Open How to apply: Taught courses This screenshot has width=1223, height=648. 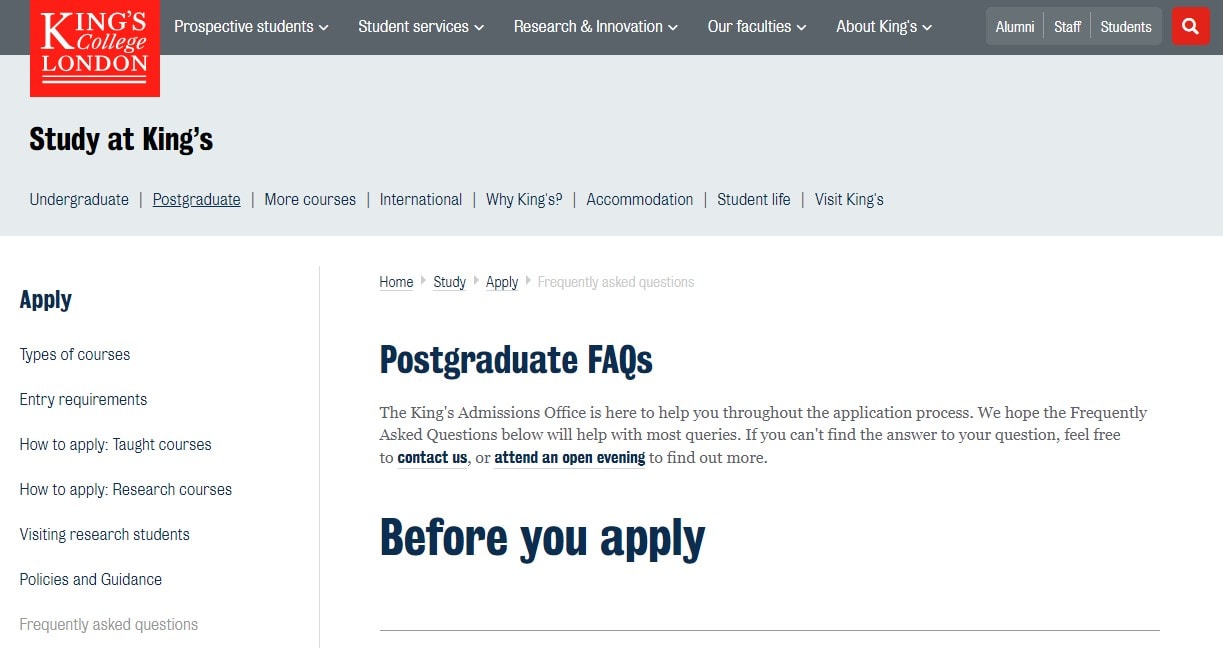click(x=116, y=444)
